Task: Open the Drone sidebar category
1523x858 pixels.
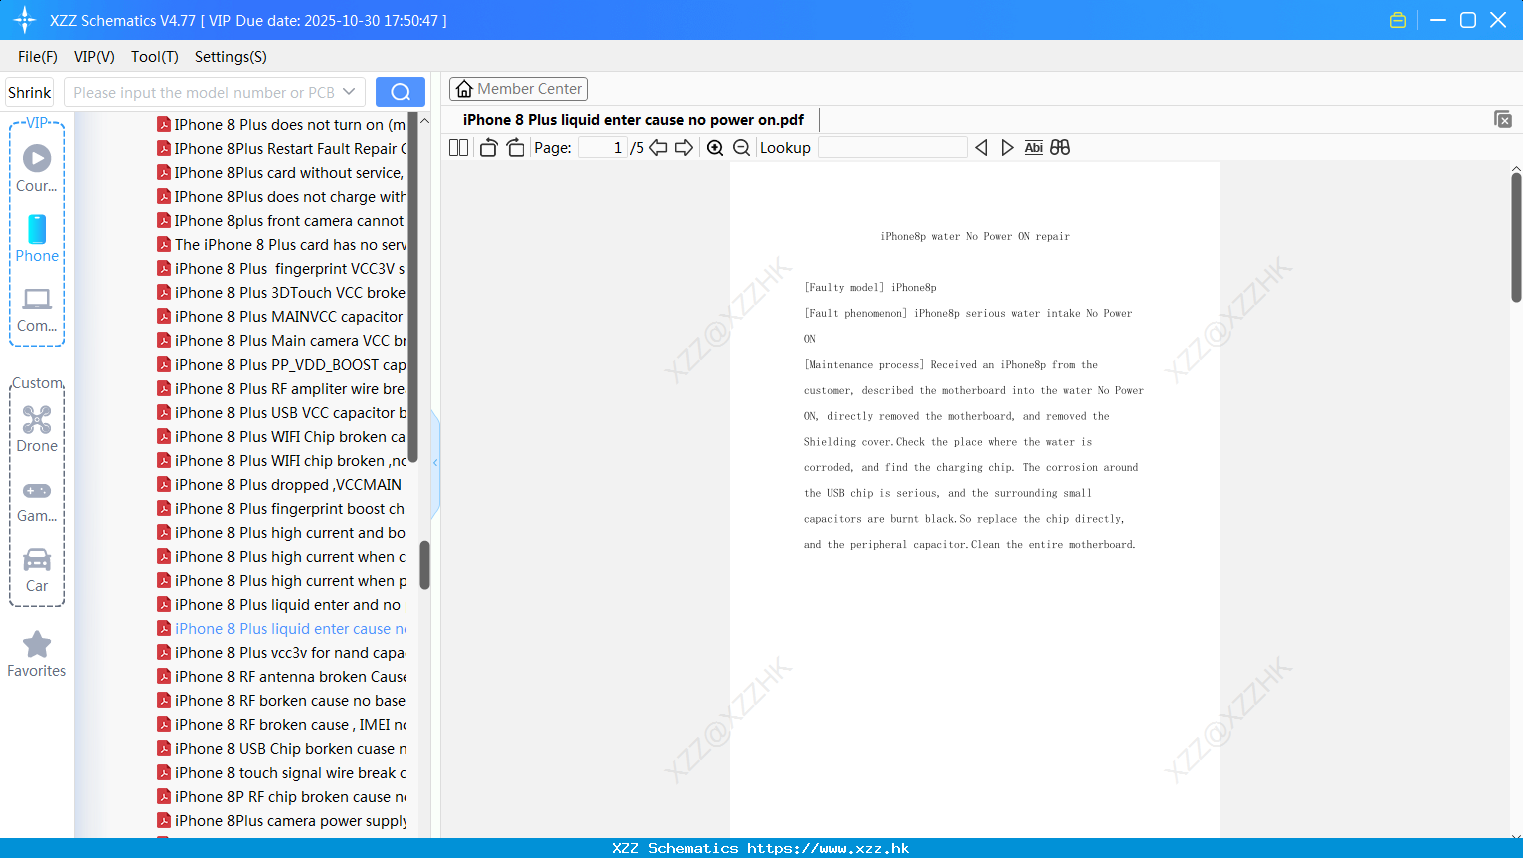Action: pos(37,429)
